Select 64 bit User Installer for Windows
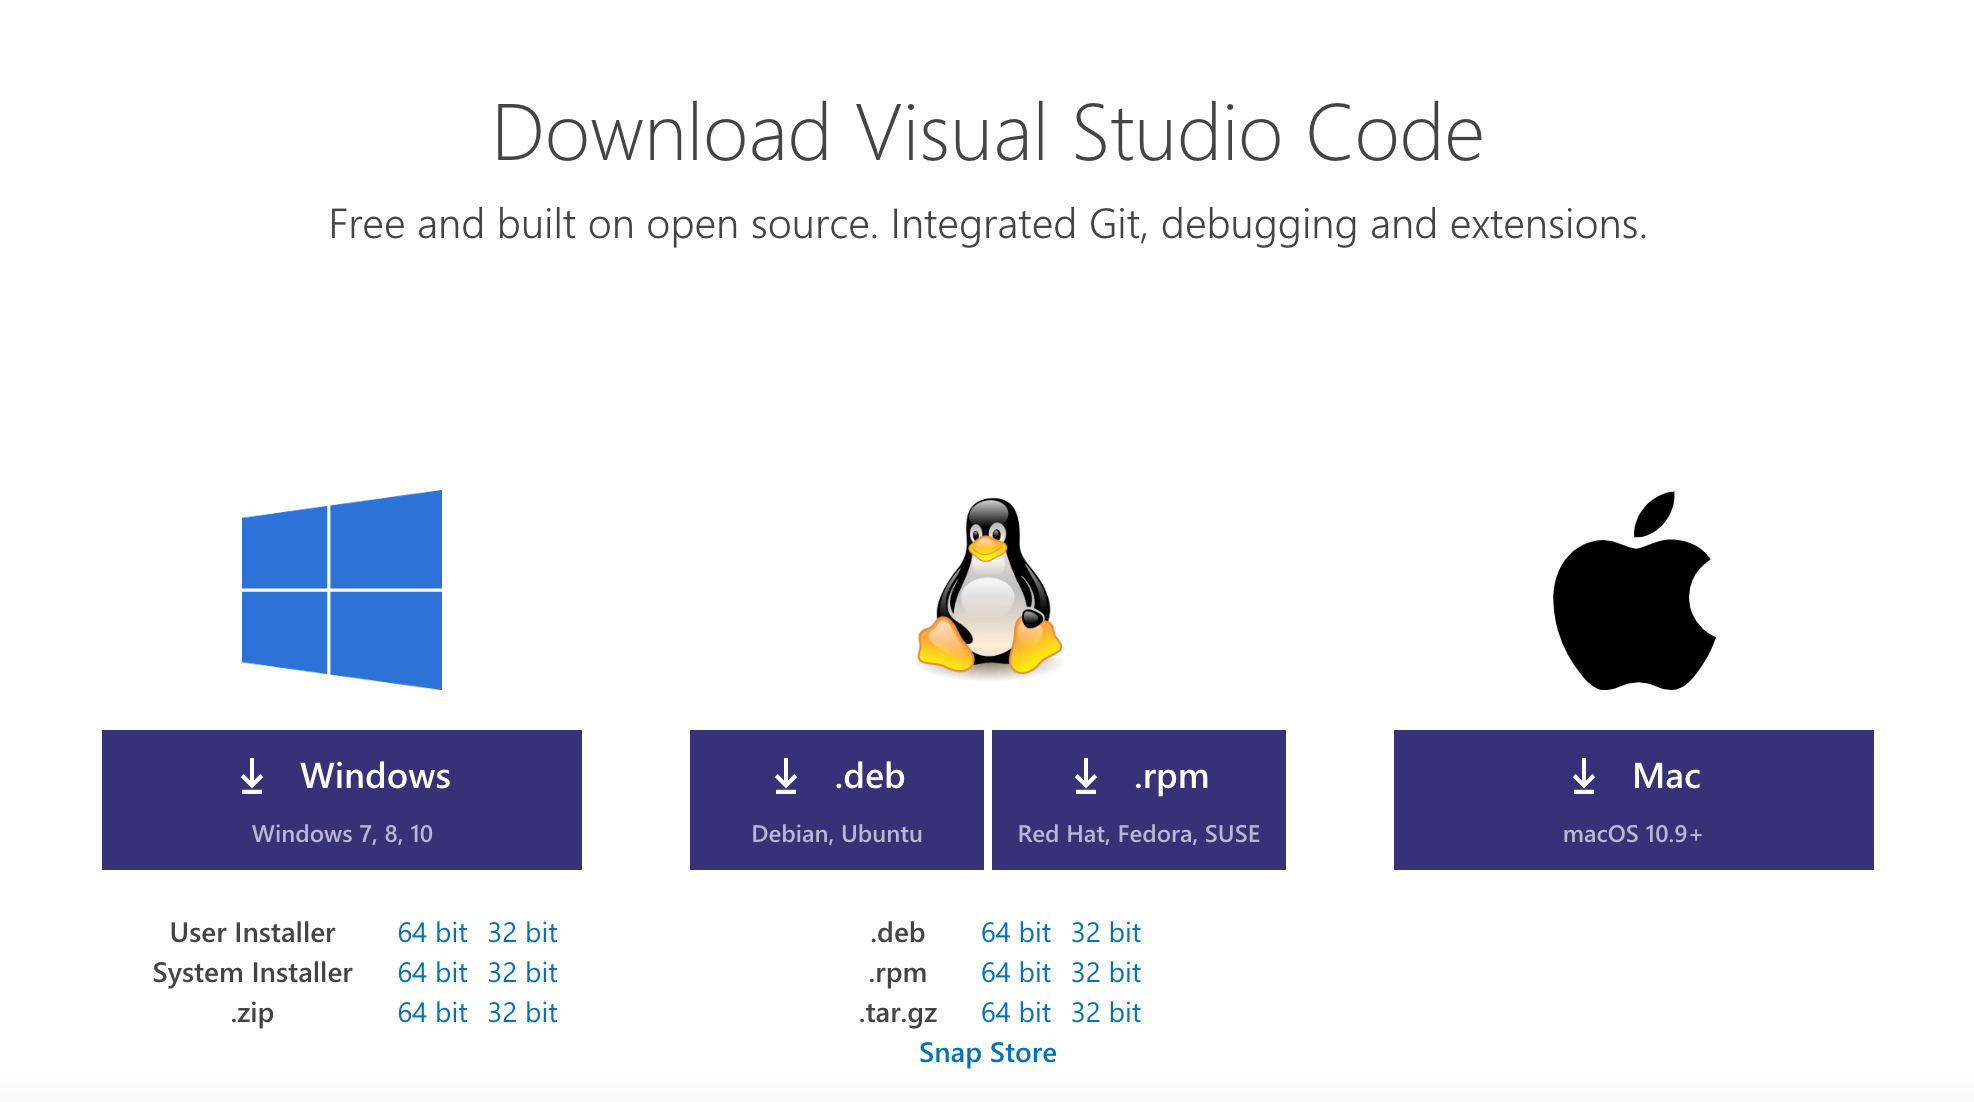 pyautogui.click(x=432, y=933)
